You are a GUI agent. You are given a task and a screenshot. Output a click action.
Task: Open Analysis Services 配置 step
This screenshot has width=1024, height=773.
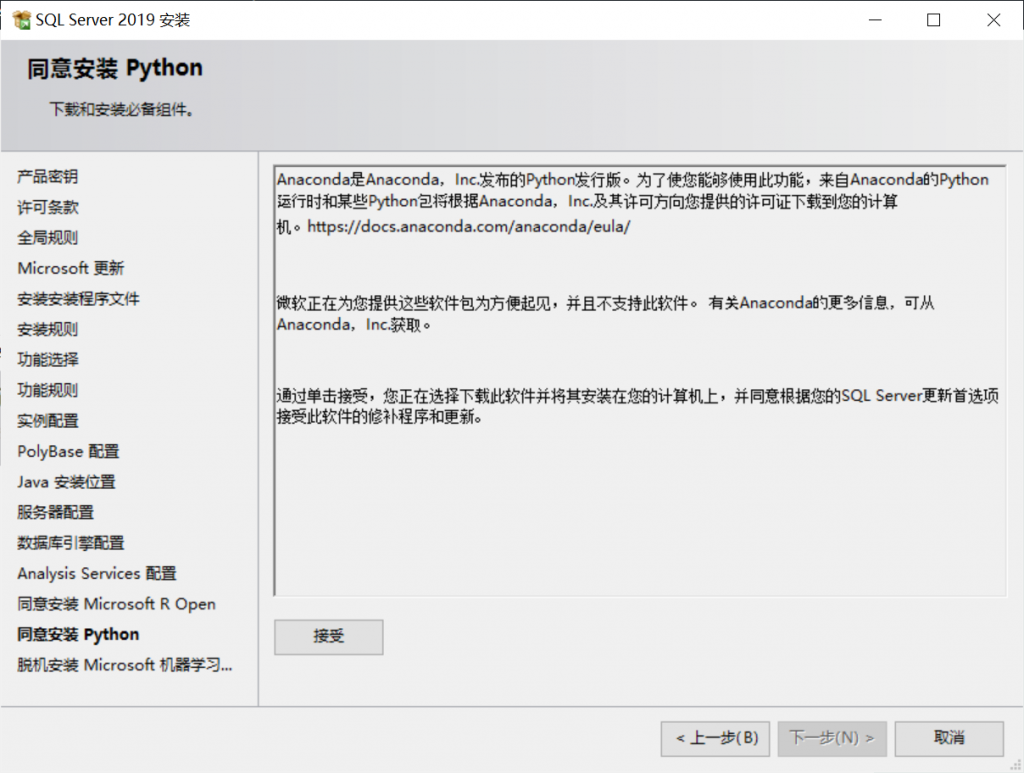(x=96, y=573)
